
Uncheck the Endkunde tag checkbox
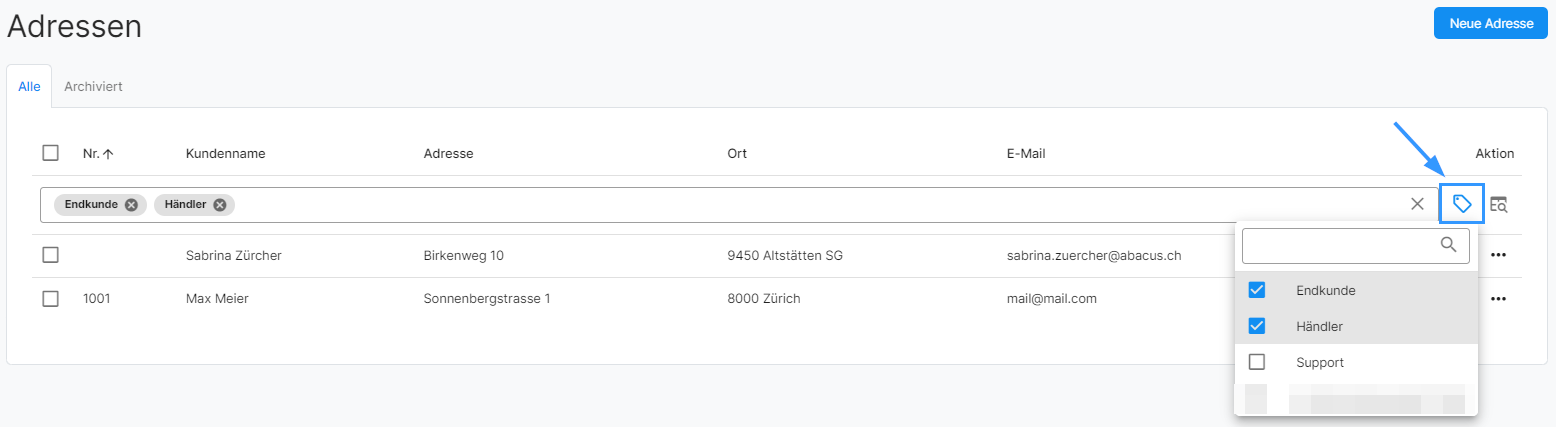click(x=1257, y=290)
